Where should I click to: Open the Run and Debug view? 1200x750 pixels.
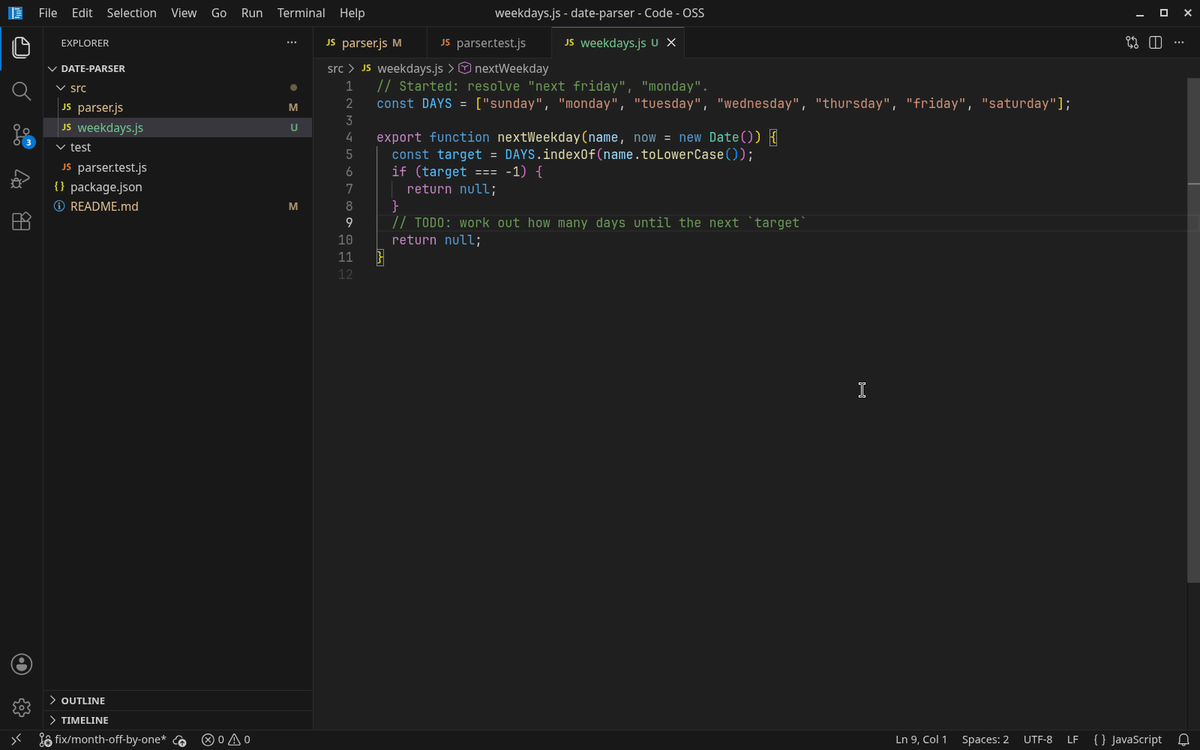tap(21, 179)
